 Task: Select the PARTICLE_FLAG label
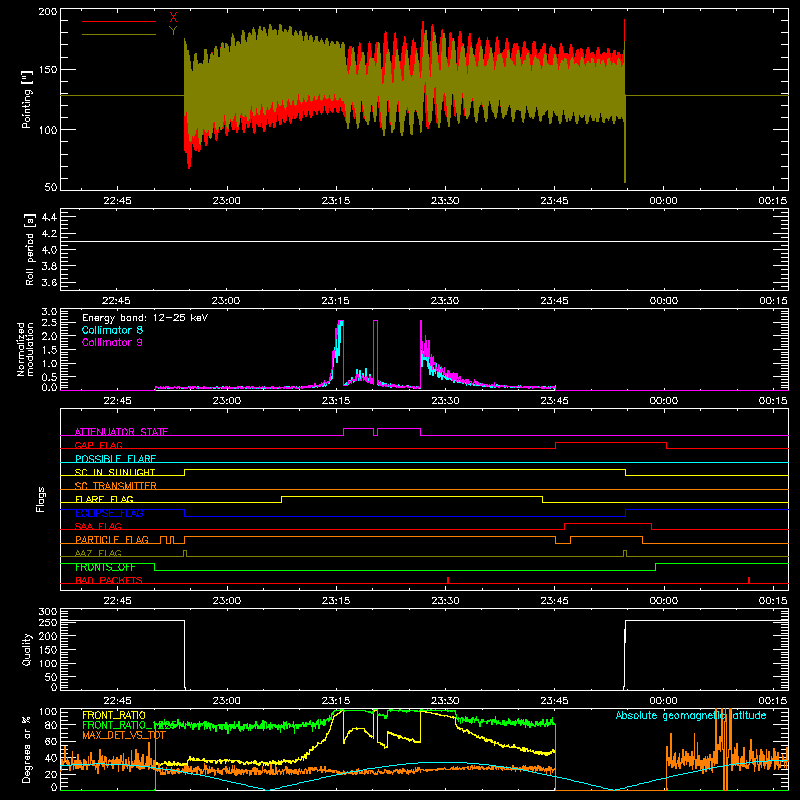coord(112,539)
